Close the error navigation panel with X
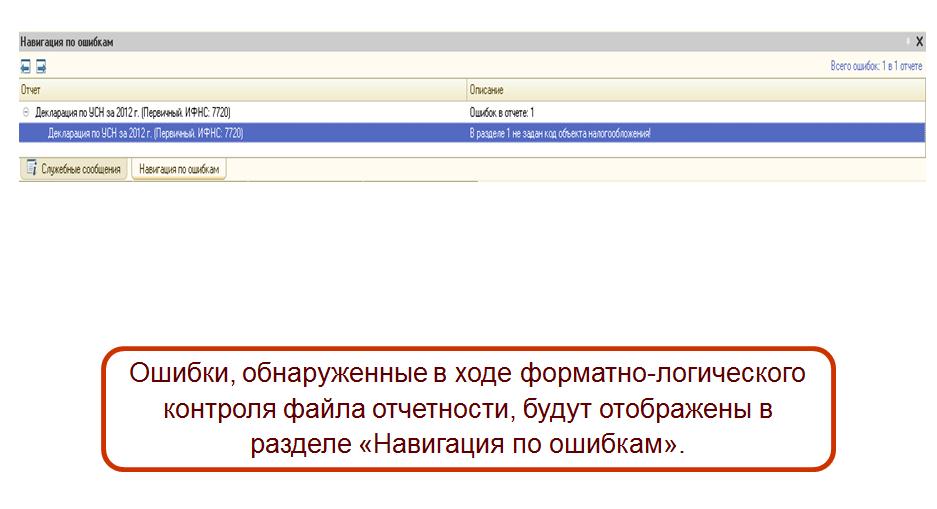Image resolution: width=937 pixels, height=509 pixels. (919, 42)
